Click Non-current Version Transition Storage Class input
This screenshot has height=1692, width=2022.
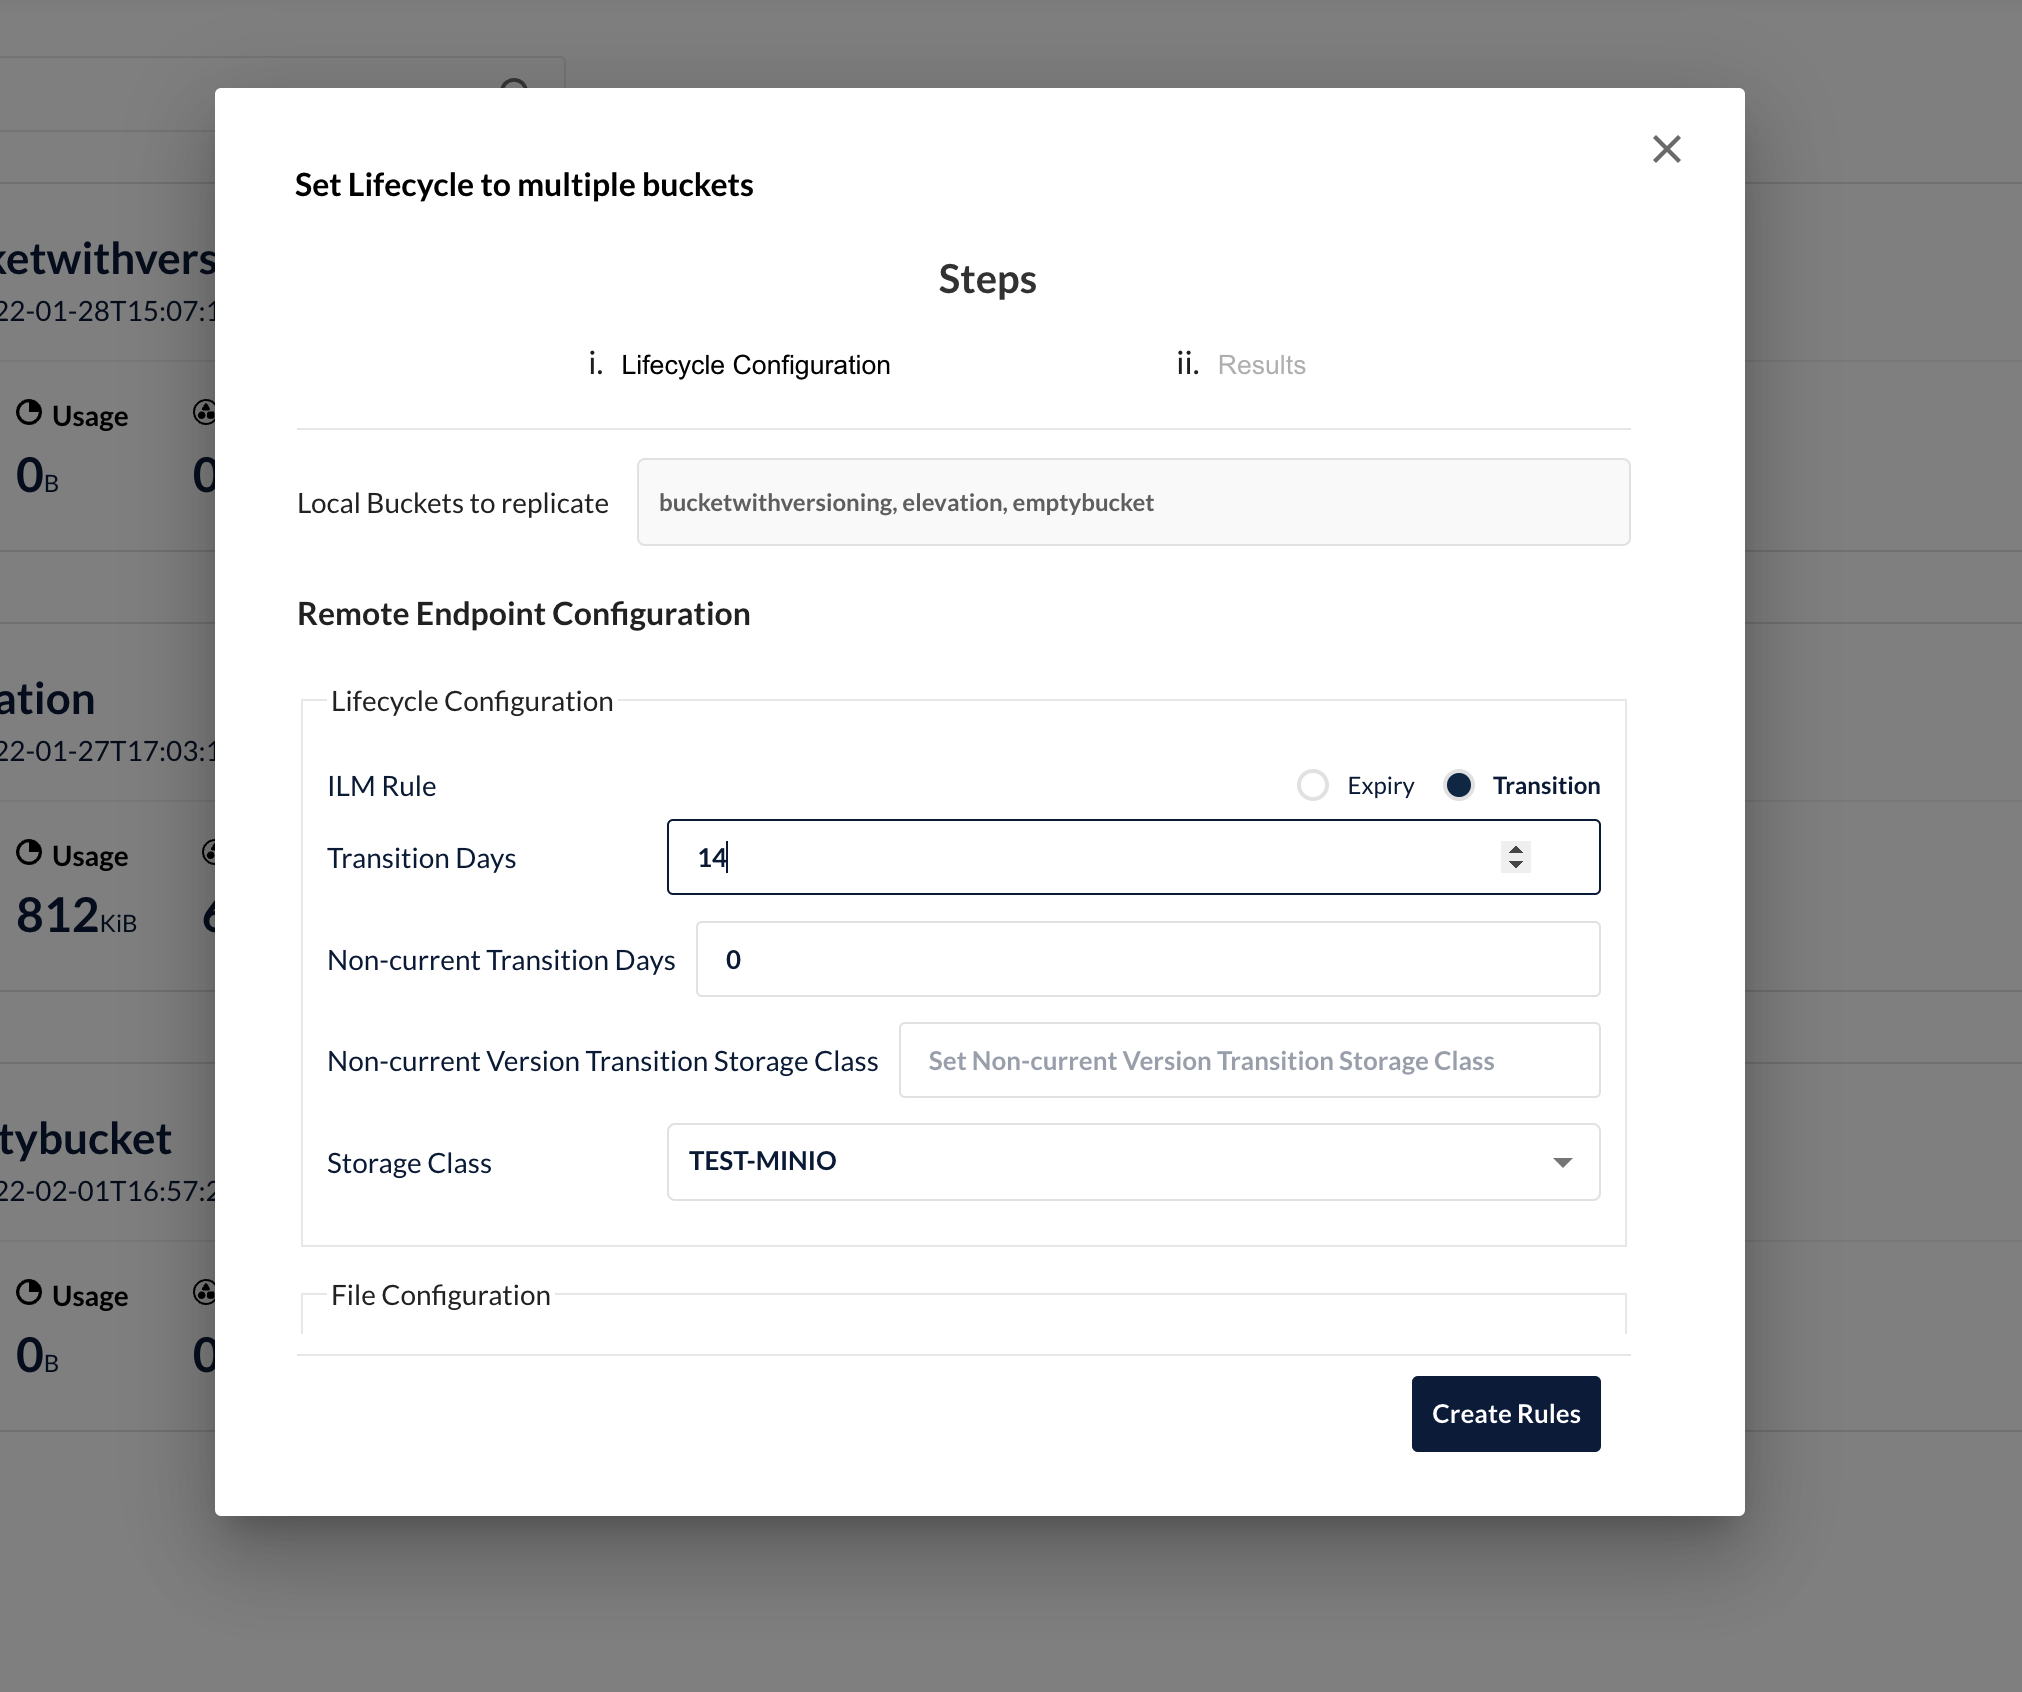(x=1248, y=1061)
